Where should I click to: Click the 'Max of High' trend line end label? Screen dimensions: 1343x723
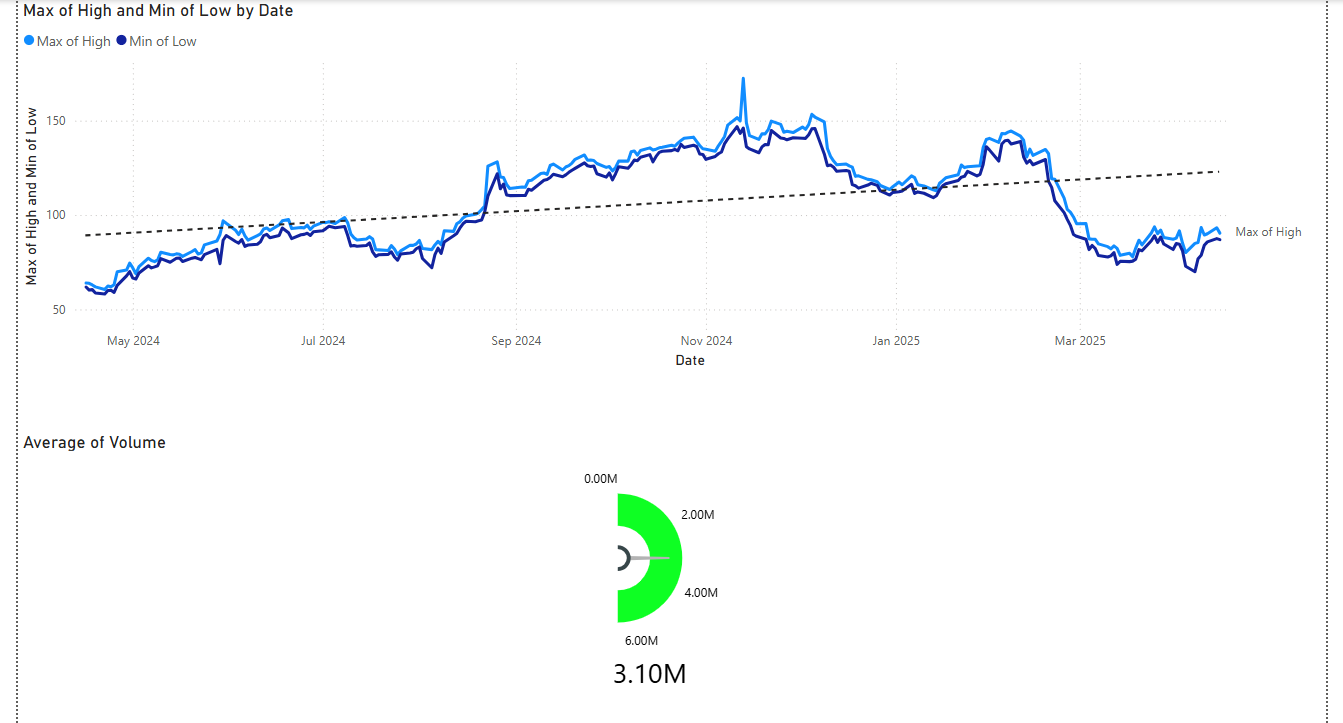(x=1268, y=232)
